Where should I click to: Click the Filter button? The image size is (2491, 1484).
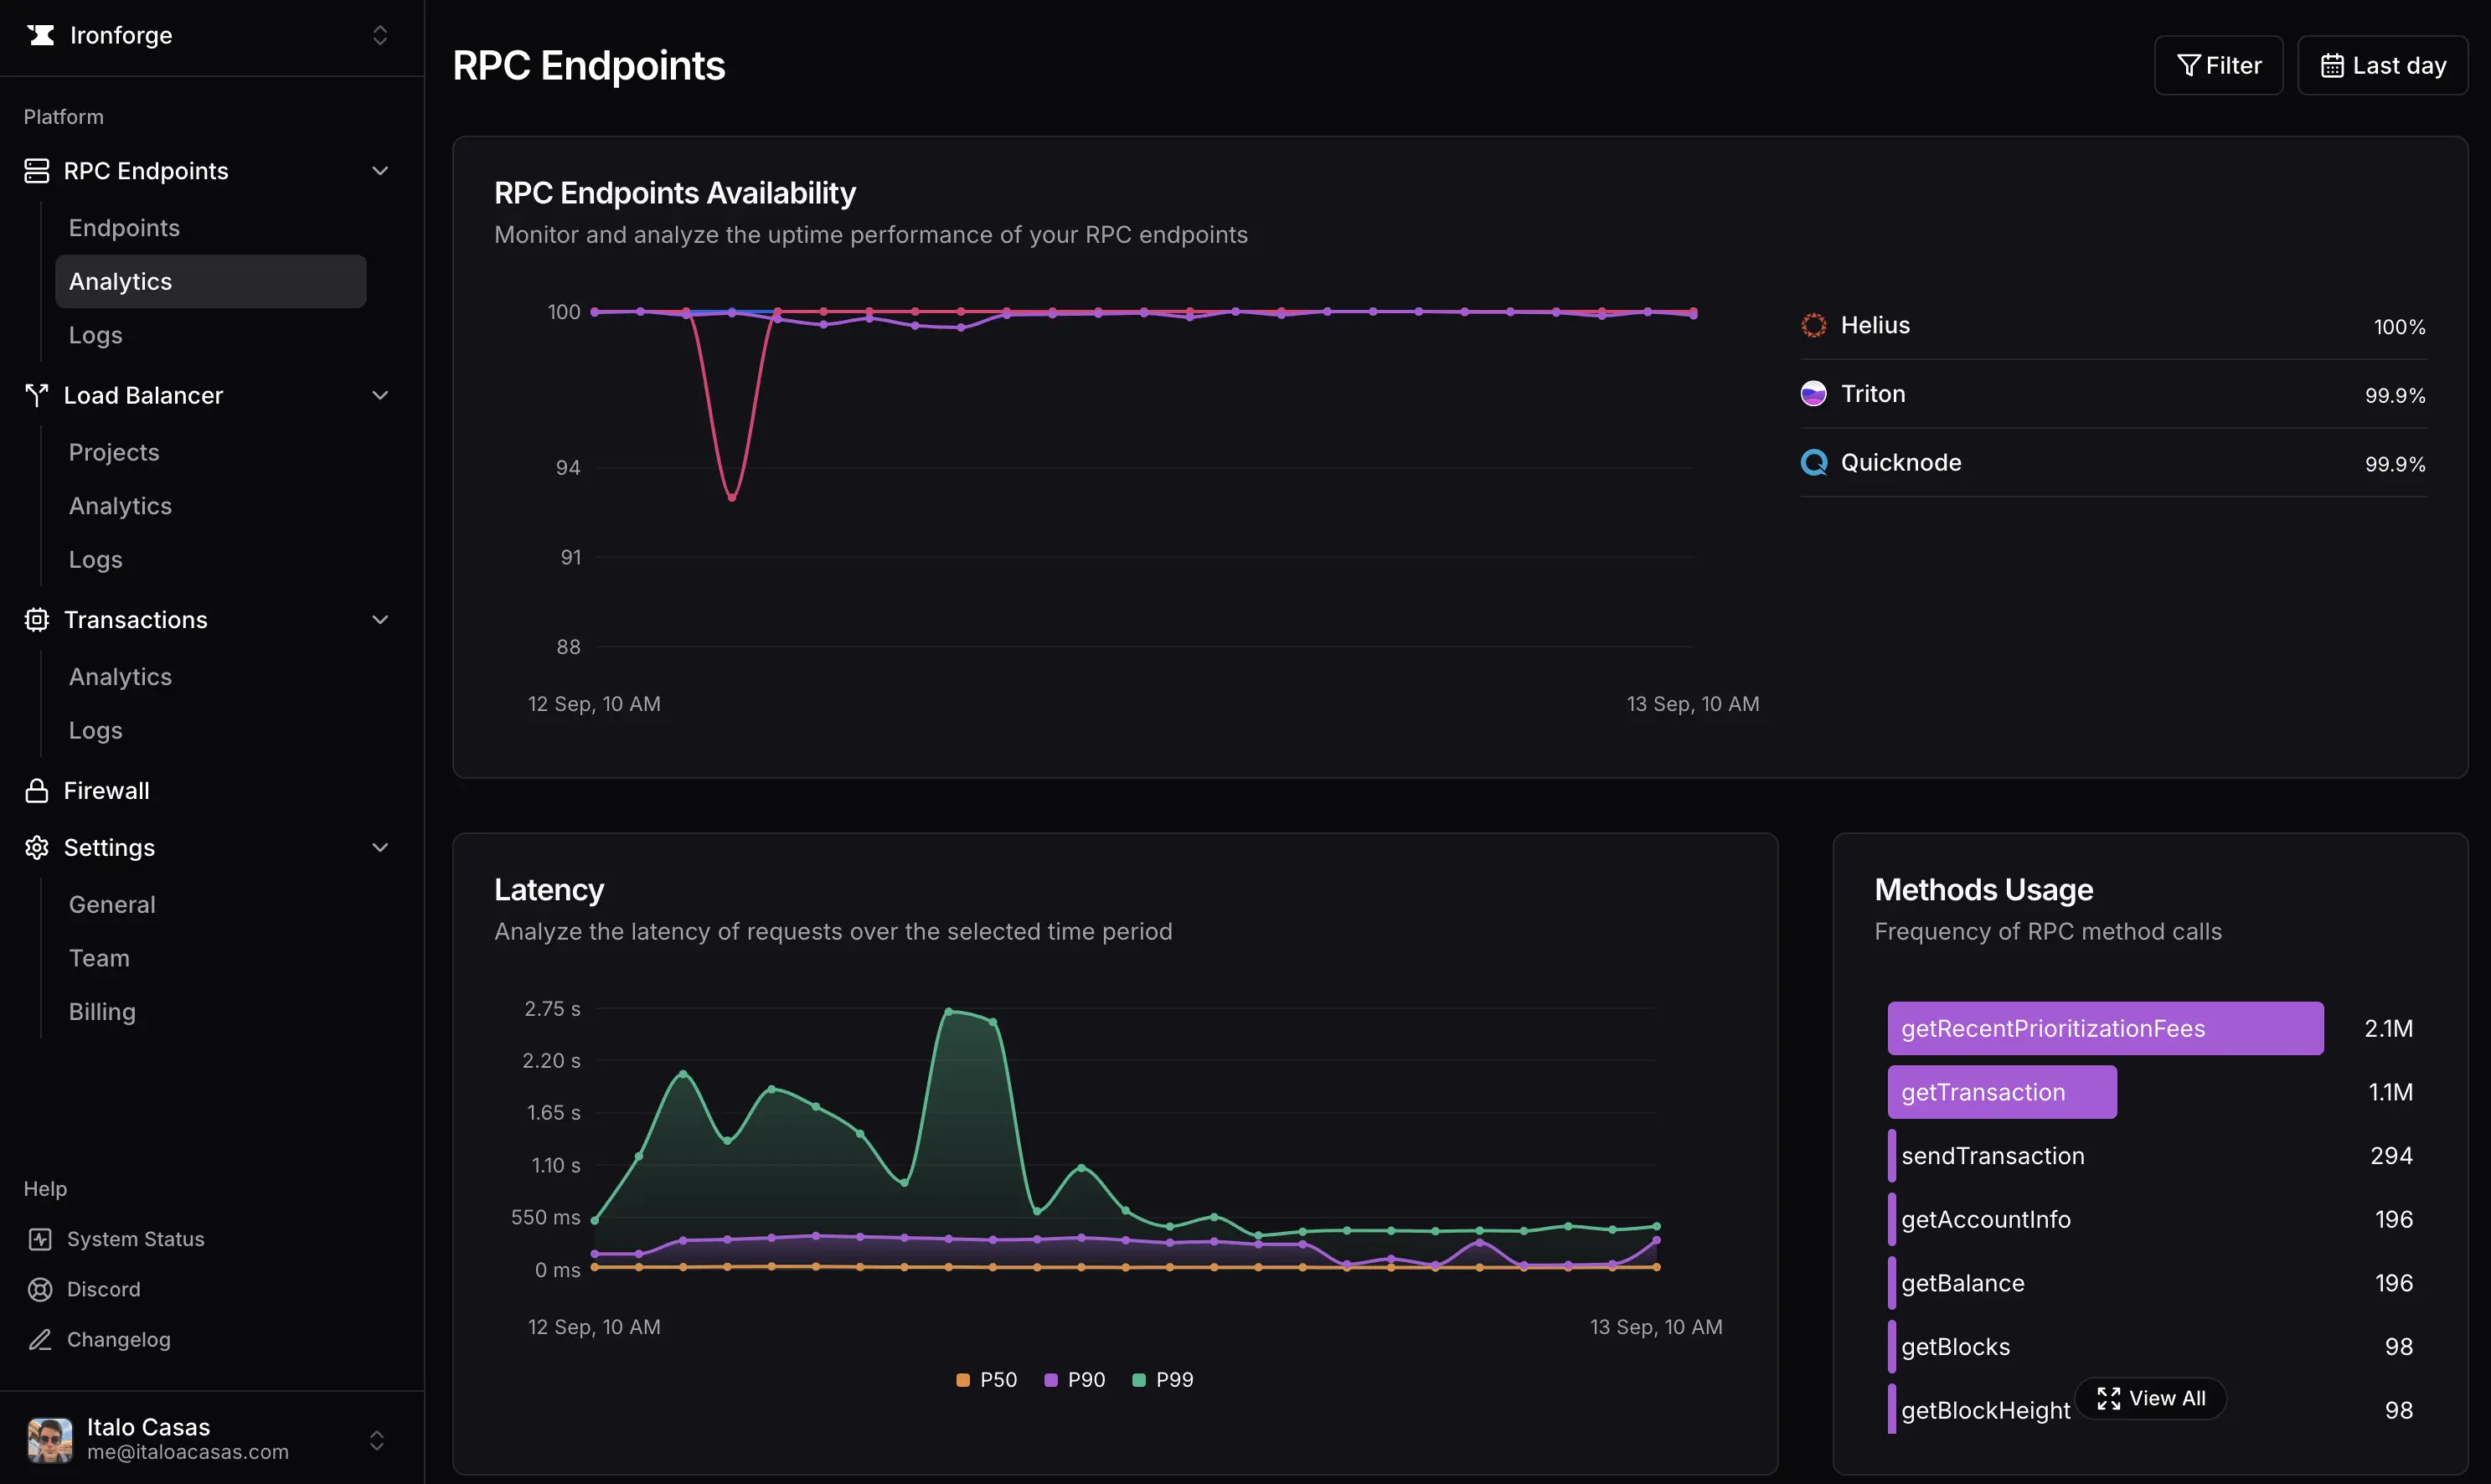pos(2218,65)
